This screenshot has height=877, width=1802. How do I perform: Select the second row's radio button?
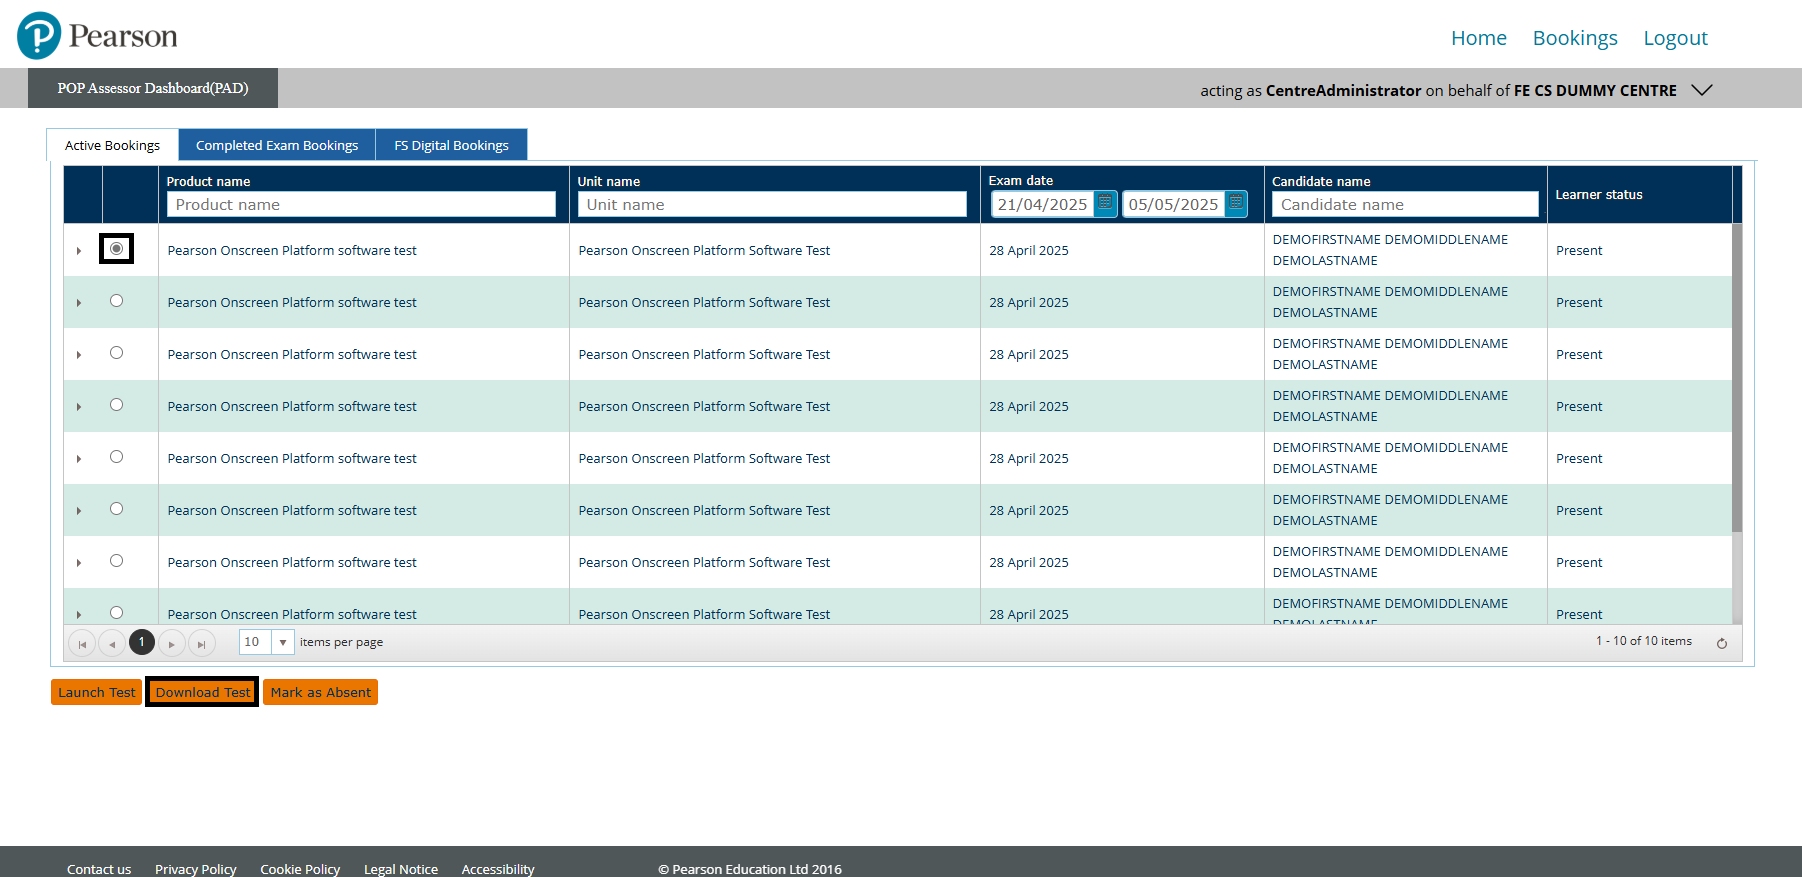click(117, 301)
